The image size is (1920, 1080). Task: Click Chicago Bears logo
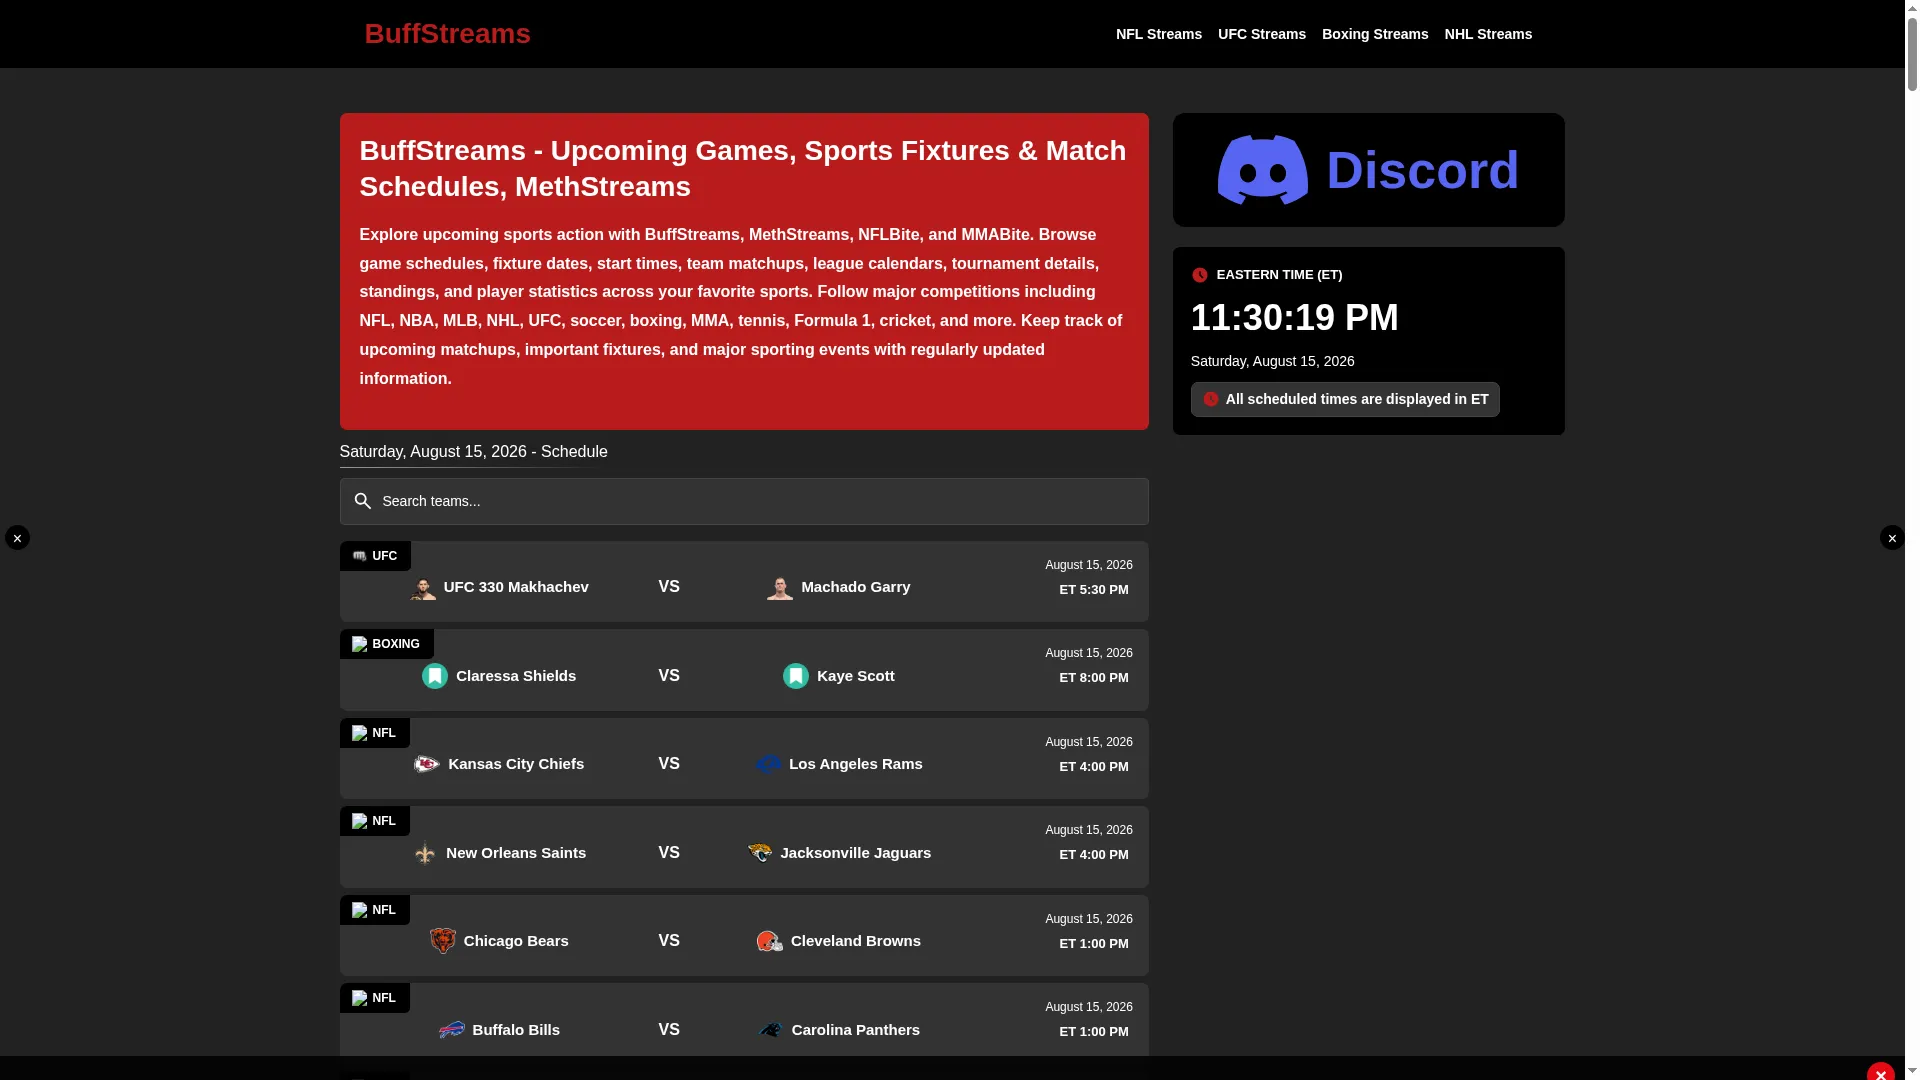[443, 941]
